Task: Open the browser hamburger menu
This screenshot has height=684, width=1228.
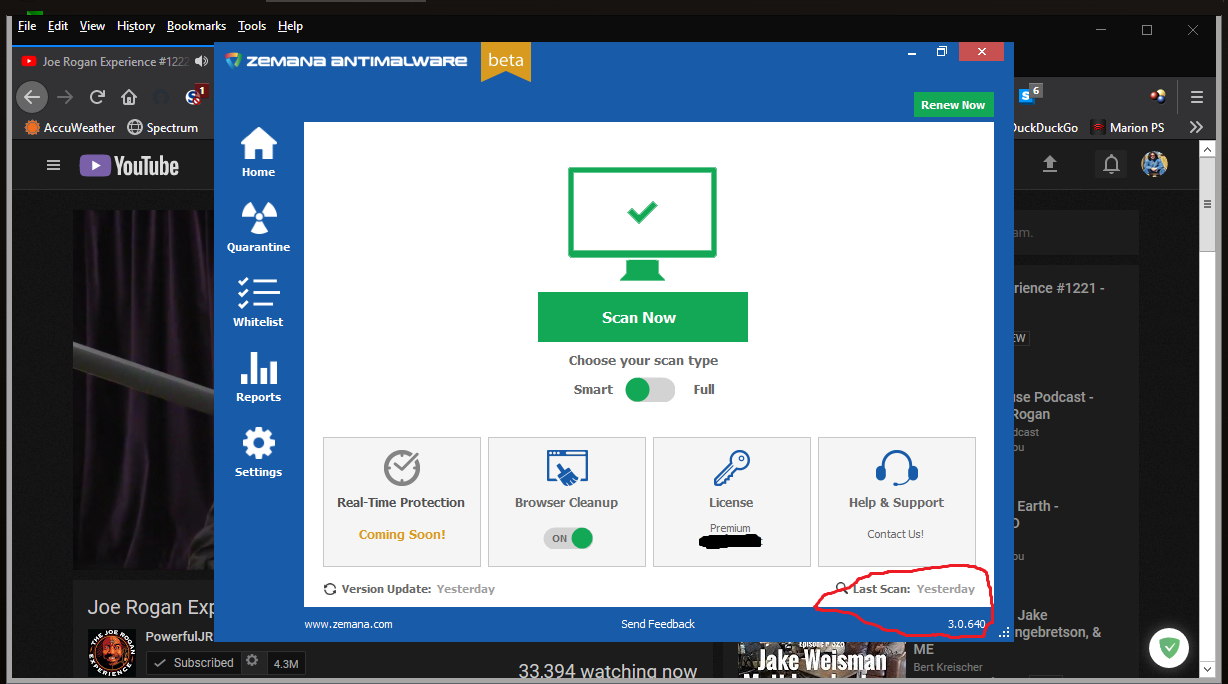Action: [x=1196, y=97]
